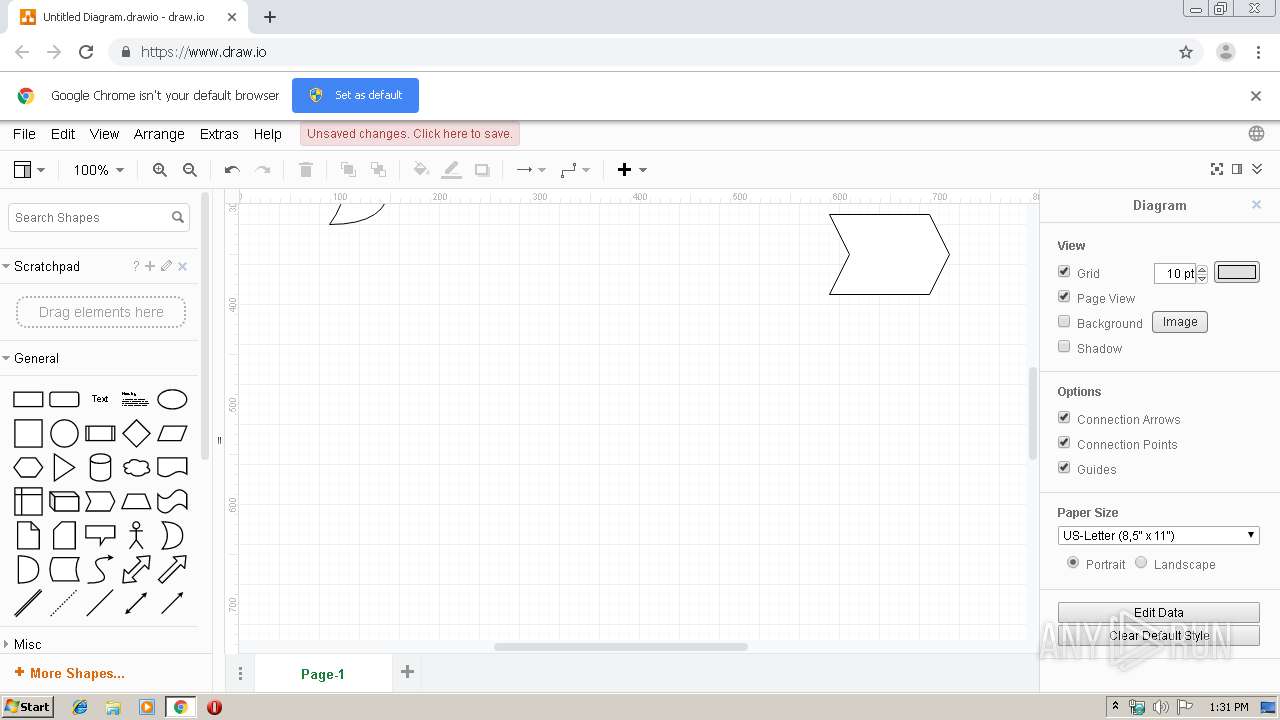Select the Portrait radio button
The width and height of the screenshot is (1280, 720).
[1073, 562]
